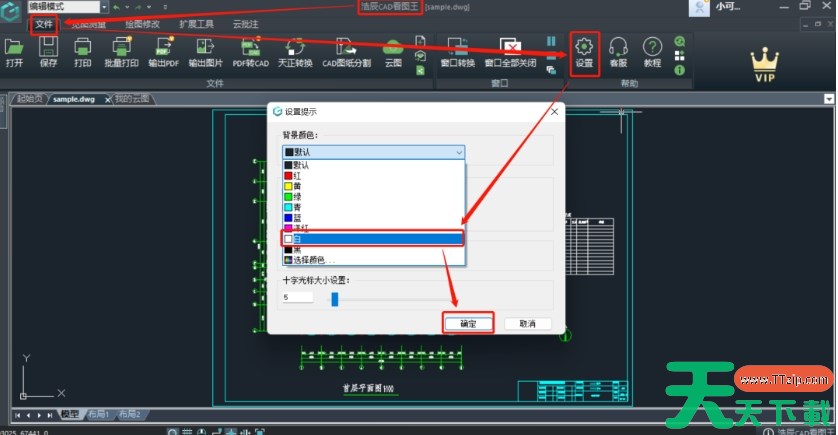This screenshot has width=838, height=435.
Task: Click the crosshair size value input field
Action: click(297, 298)
